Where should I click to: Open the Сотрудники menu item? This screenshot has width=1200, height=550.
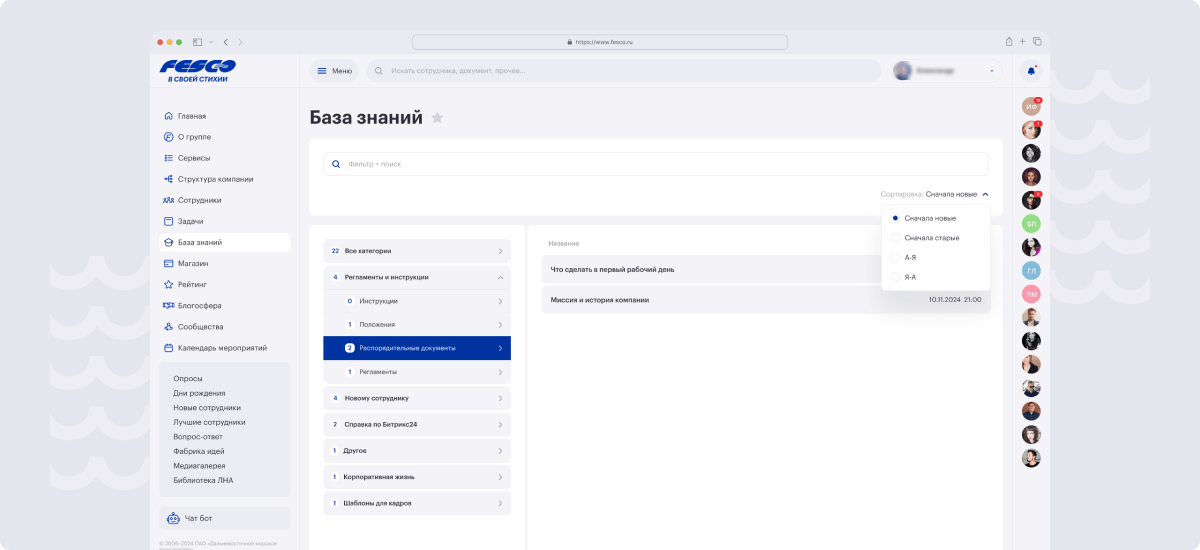tap(199, 200)
